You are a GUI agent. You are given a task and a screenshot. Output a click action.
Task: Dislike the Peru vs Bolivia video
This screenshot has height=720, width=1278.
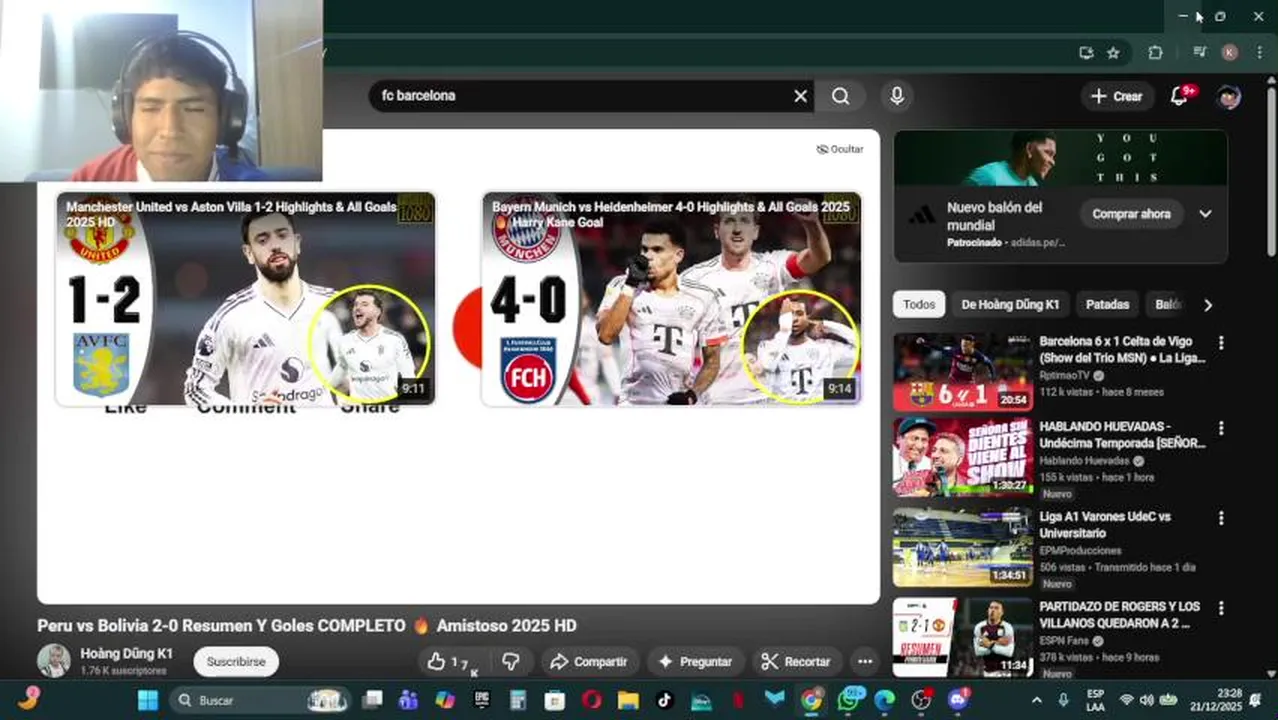click(511, 662)
